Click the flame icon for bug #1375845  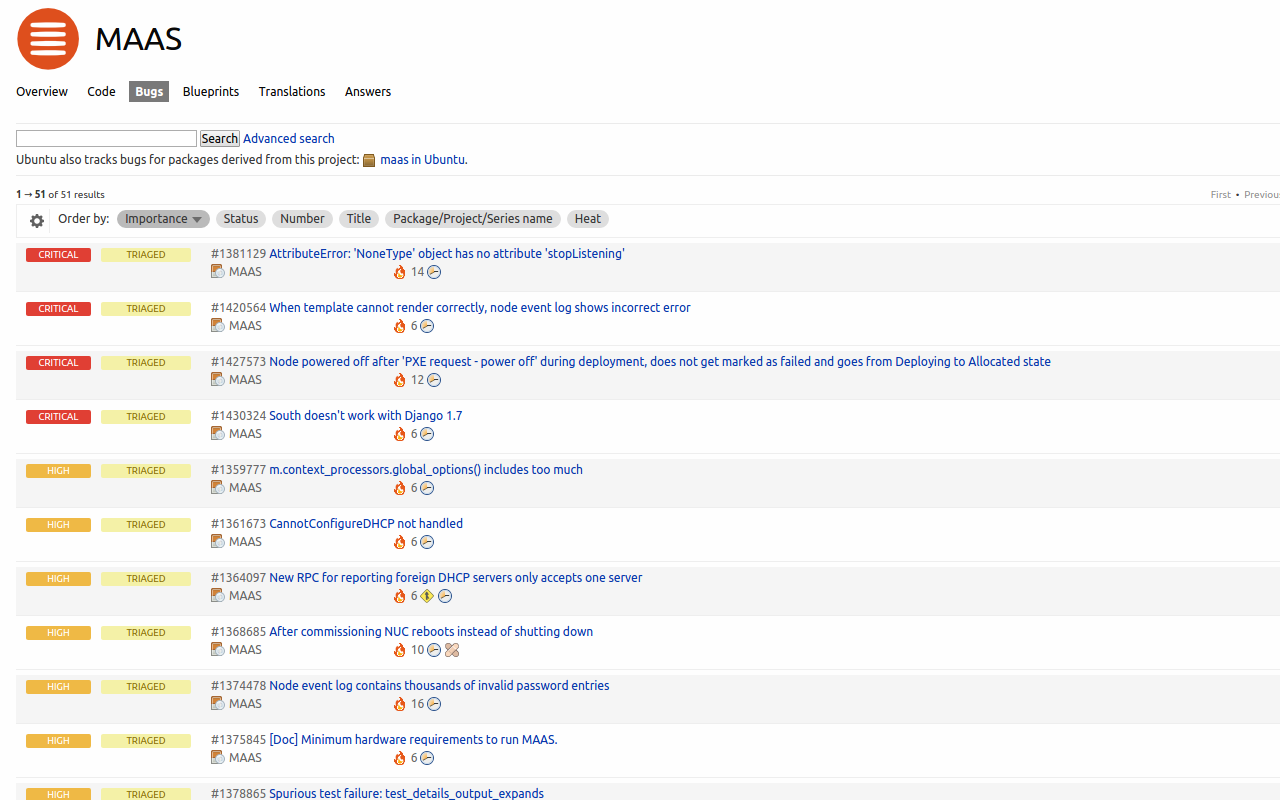click(x=400, y=758)
